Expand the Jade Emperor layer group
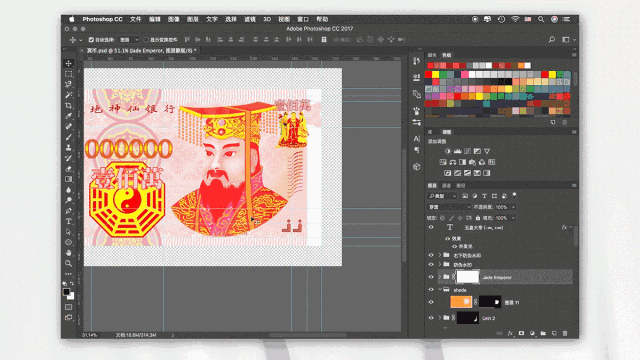Screen dimensions: 640x360 (x=440, y=277)
